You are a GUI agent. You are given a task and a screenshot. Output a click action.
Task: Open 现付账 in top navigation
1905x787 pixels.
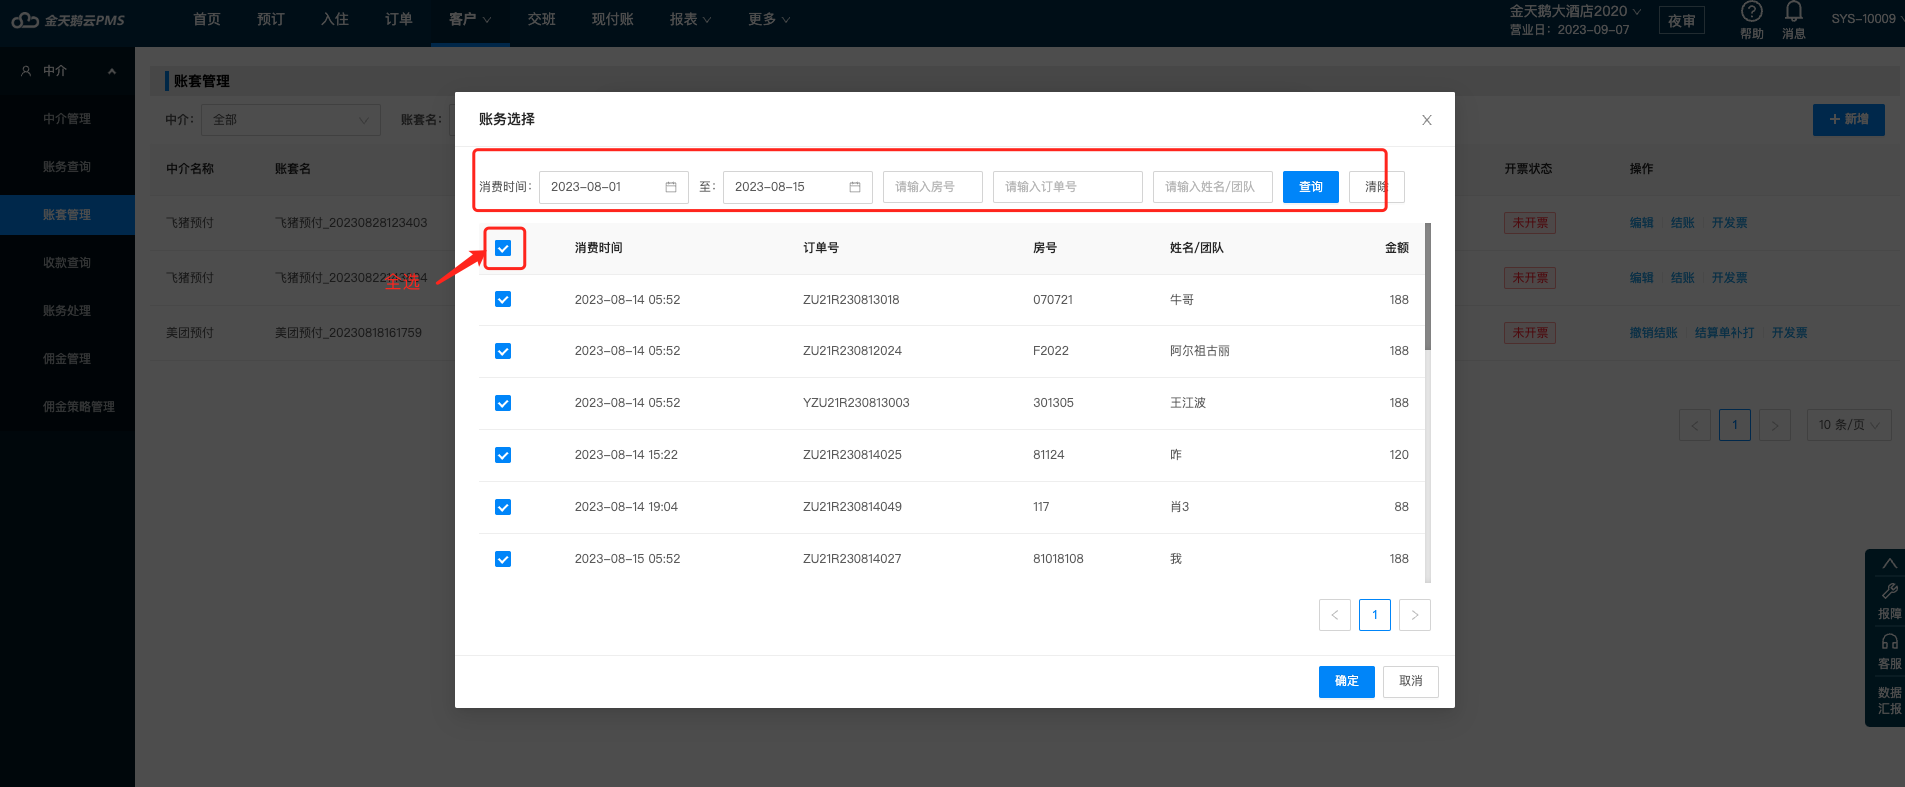point(613,19)
